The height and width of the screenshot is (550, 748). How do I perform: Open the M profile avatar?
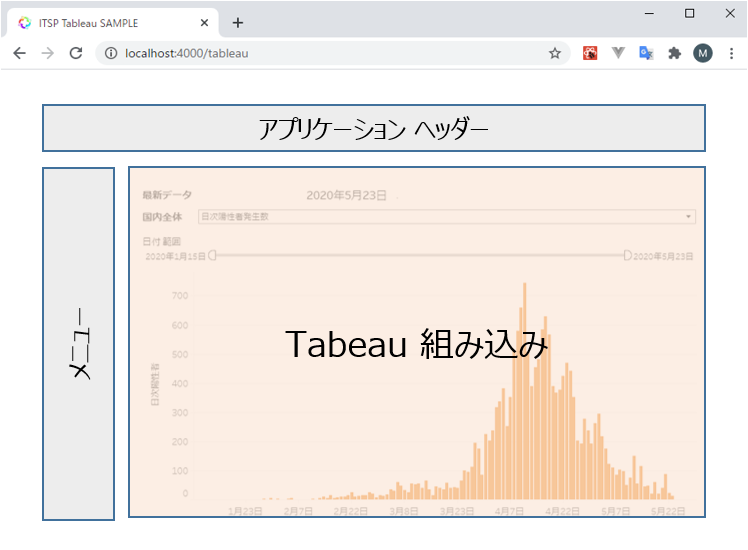[703, 53]
